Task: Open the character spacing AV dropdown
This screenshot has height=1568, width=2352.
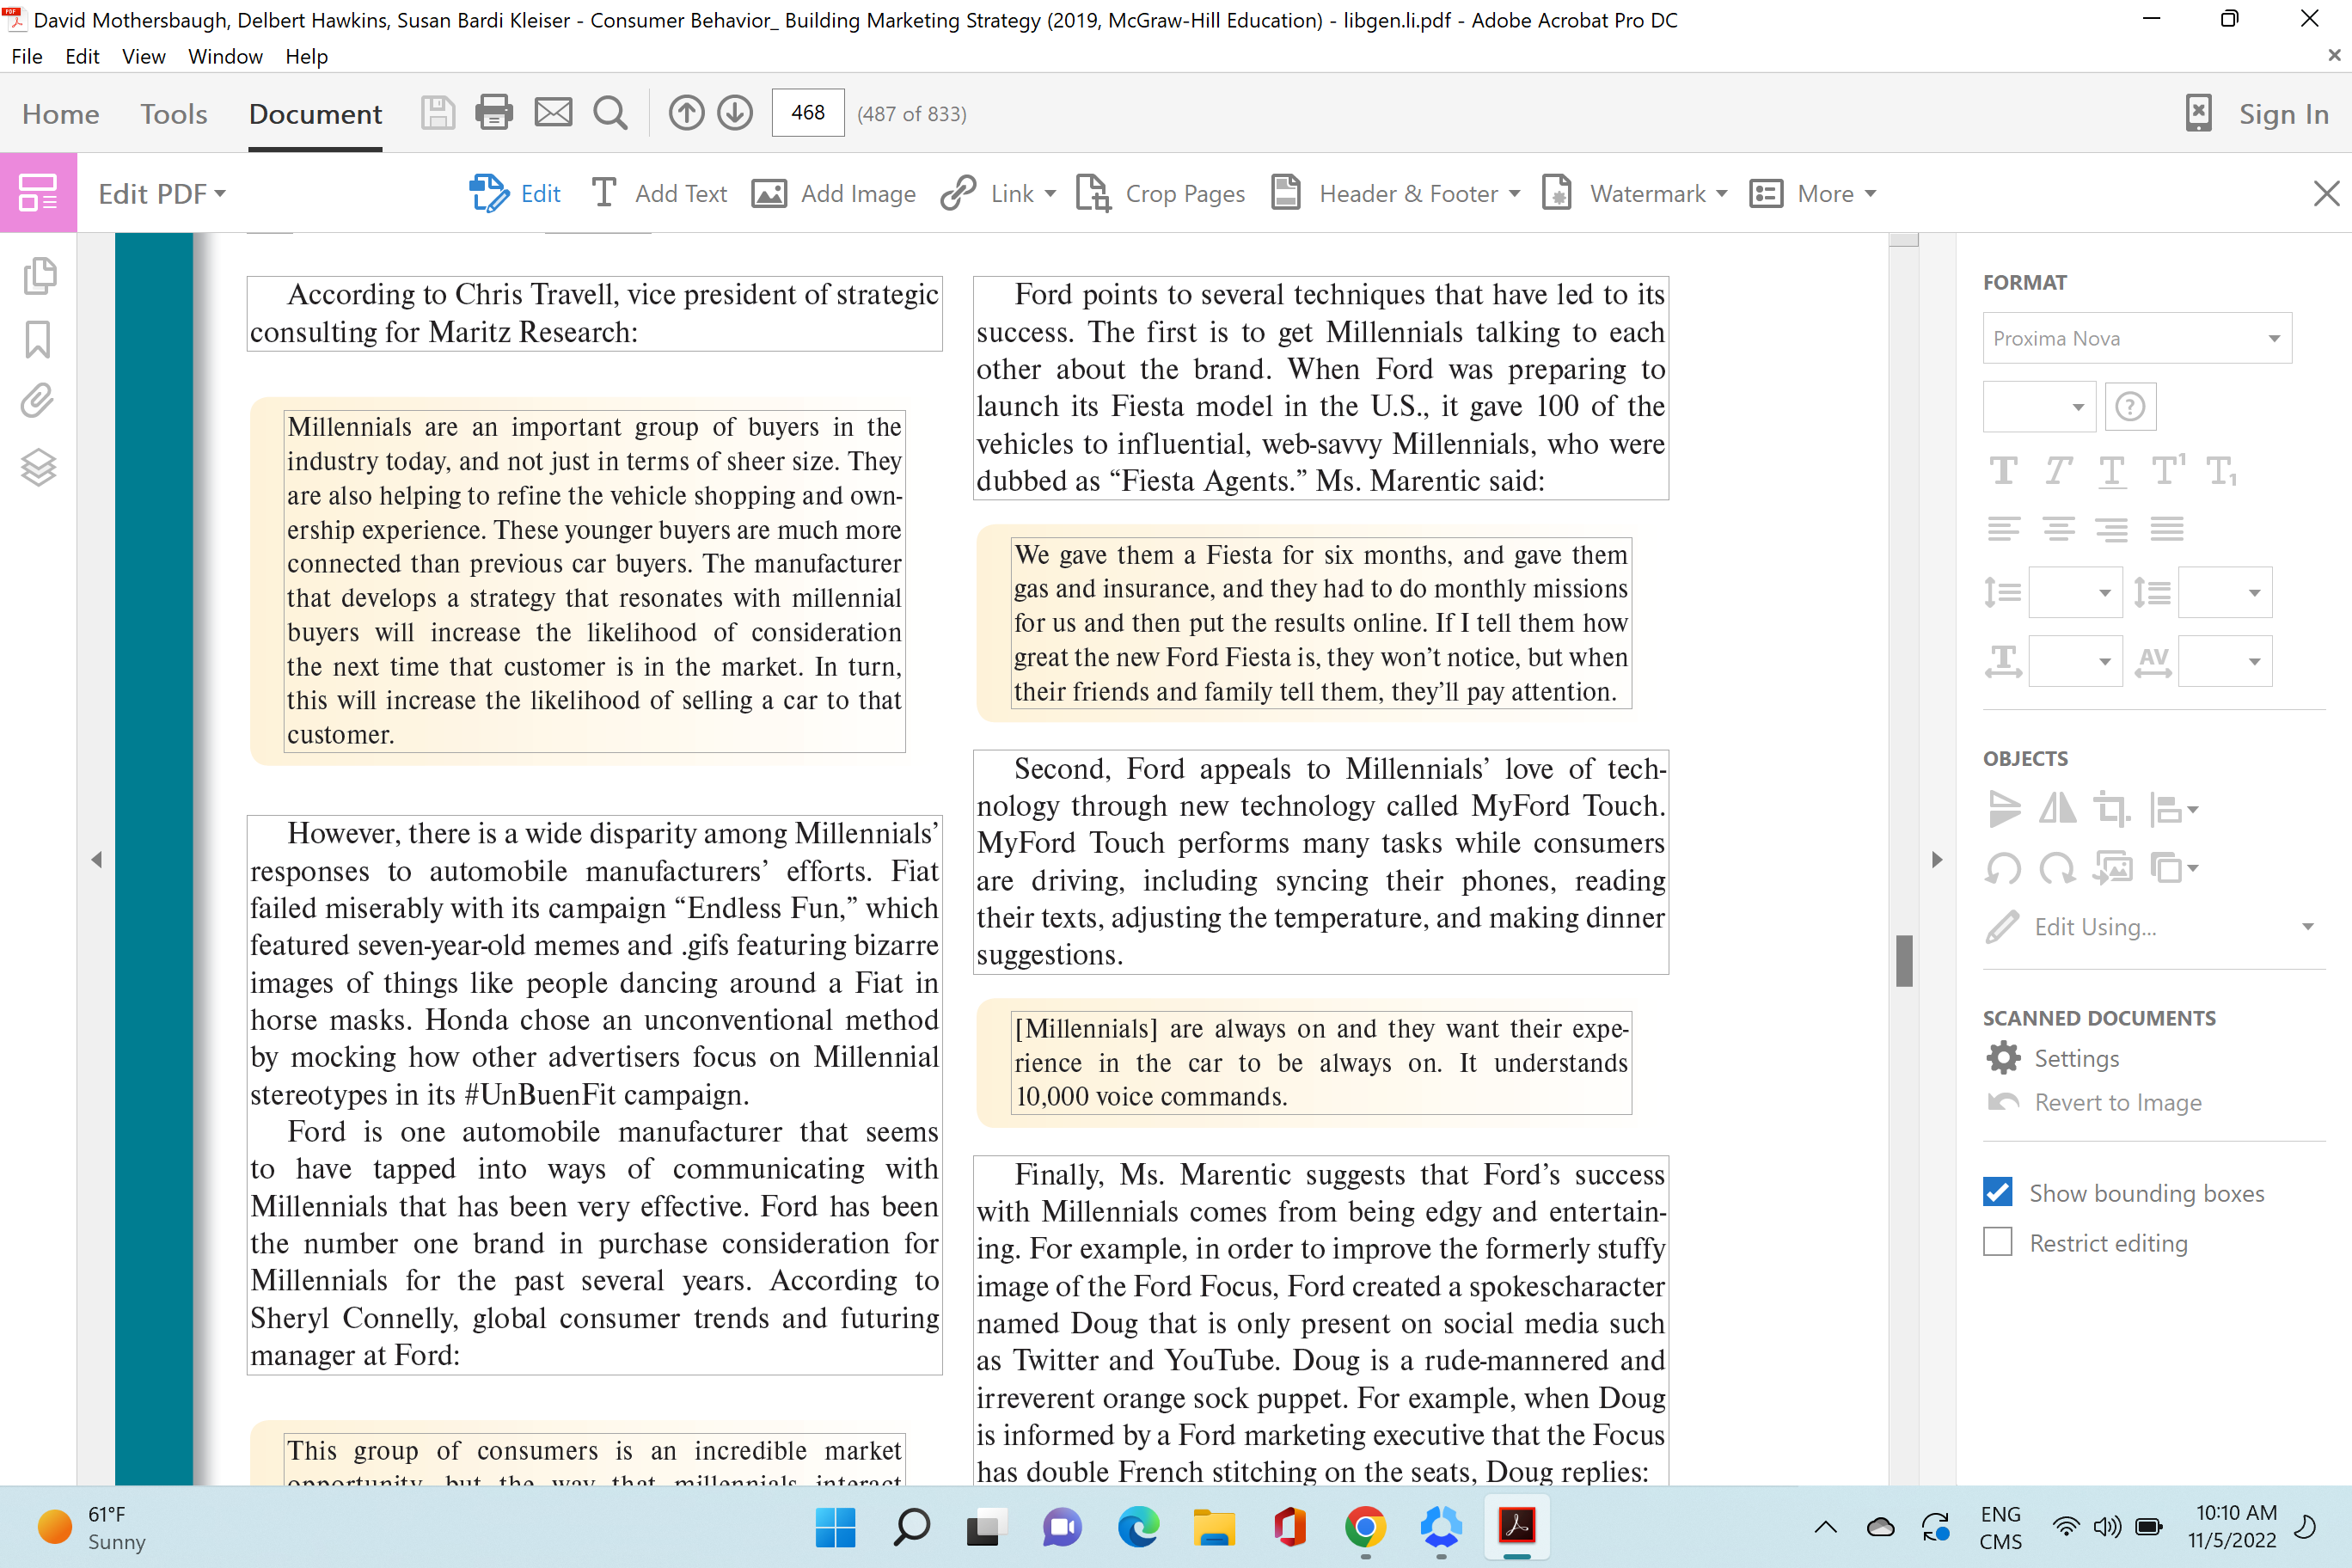Action: point(2225,661)
